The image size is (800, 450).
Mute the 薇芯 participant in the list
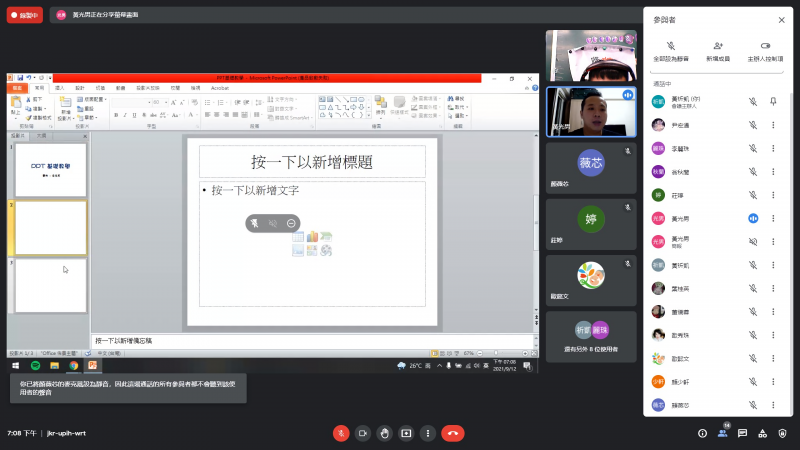(753, 405)
